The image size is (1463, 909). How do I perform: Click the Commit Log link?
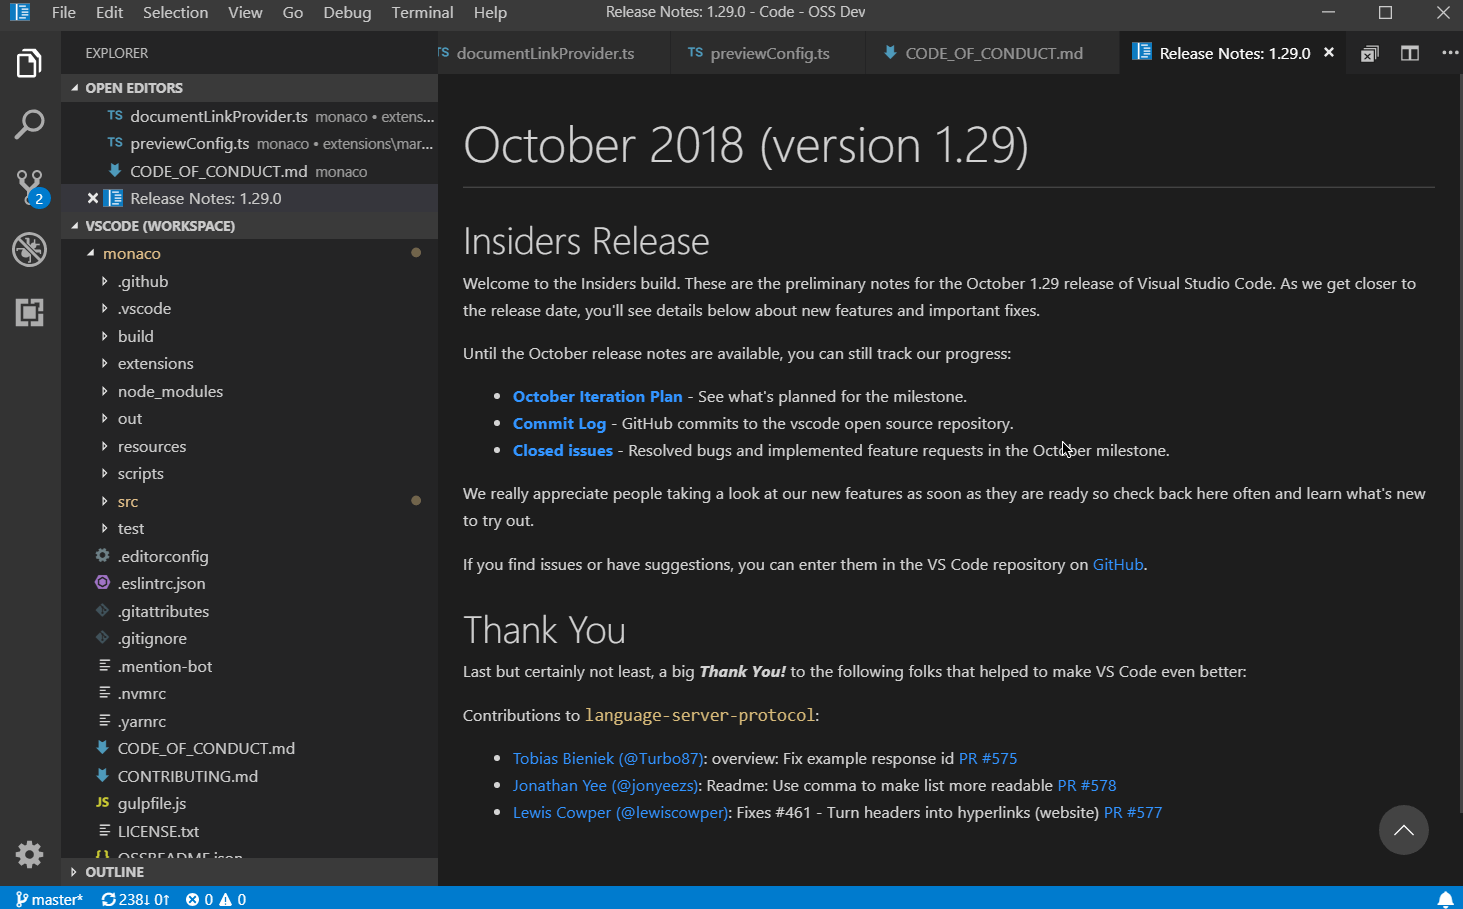(x=559, y=423)
